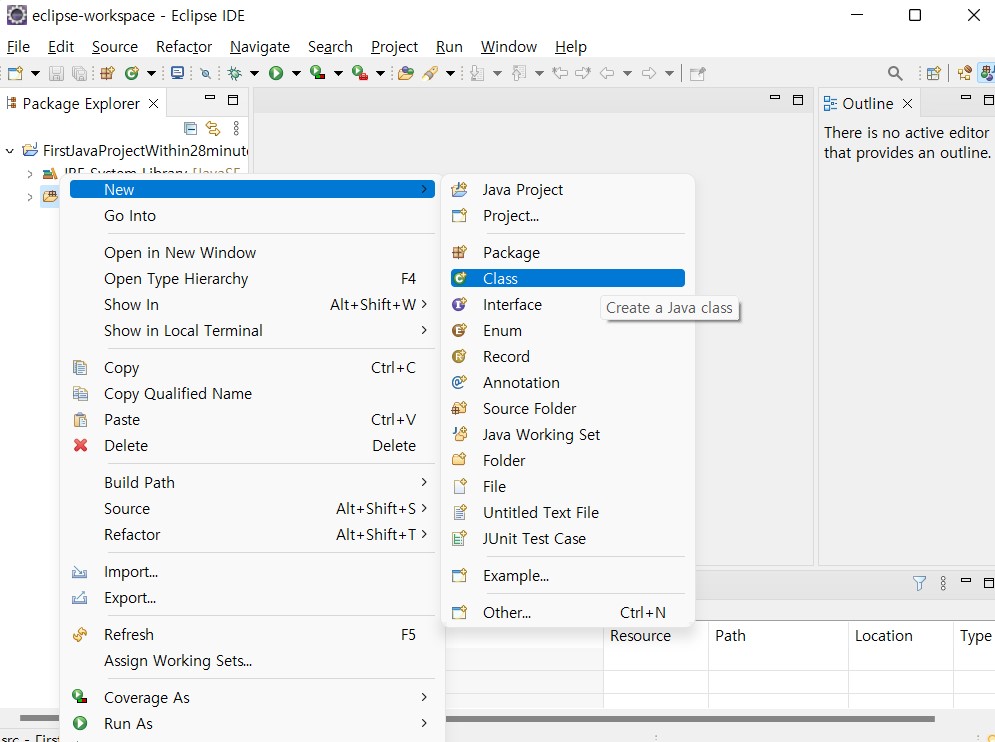Click the Open Console toolbar icon
The width and height of the screenshot is (995, 742).
click(x=178, y=73)
